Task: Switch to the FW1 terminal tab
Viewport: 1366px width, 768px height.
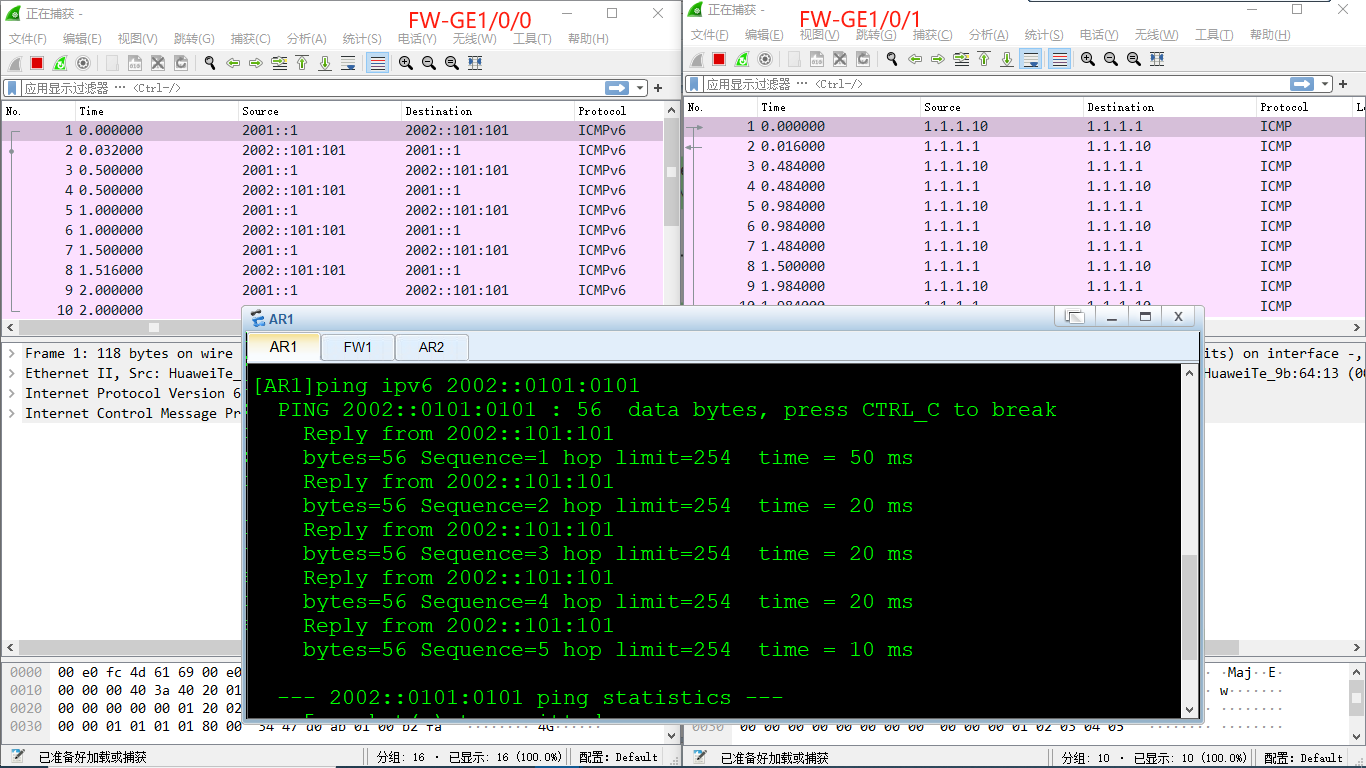Action: click(358, 347)
